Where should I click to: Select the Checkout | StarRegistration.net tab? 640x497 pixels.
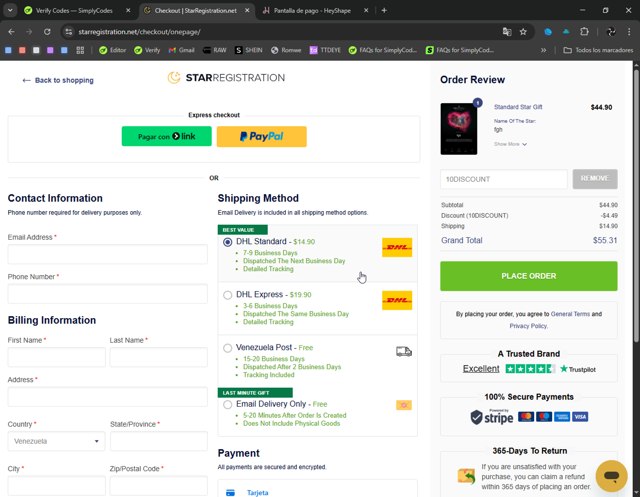click(196, 11)
